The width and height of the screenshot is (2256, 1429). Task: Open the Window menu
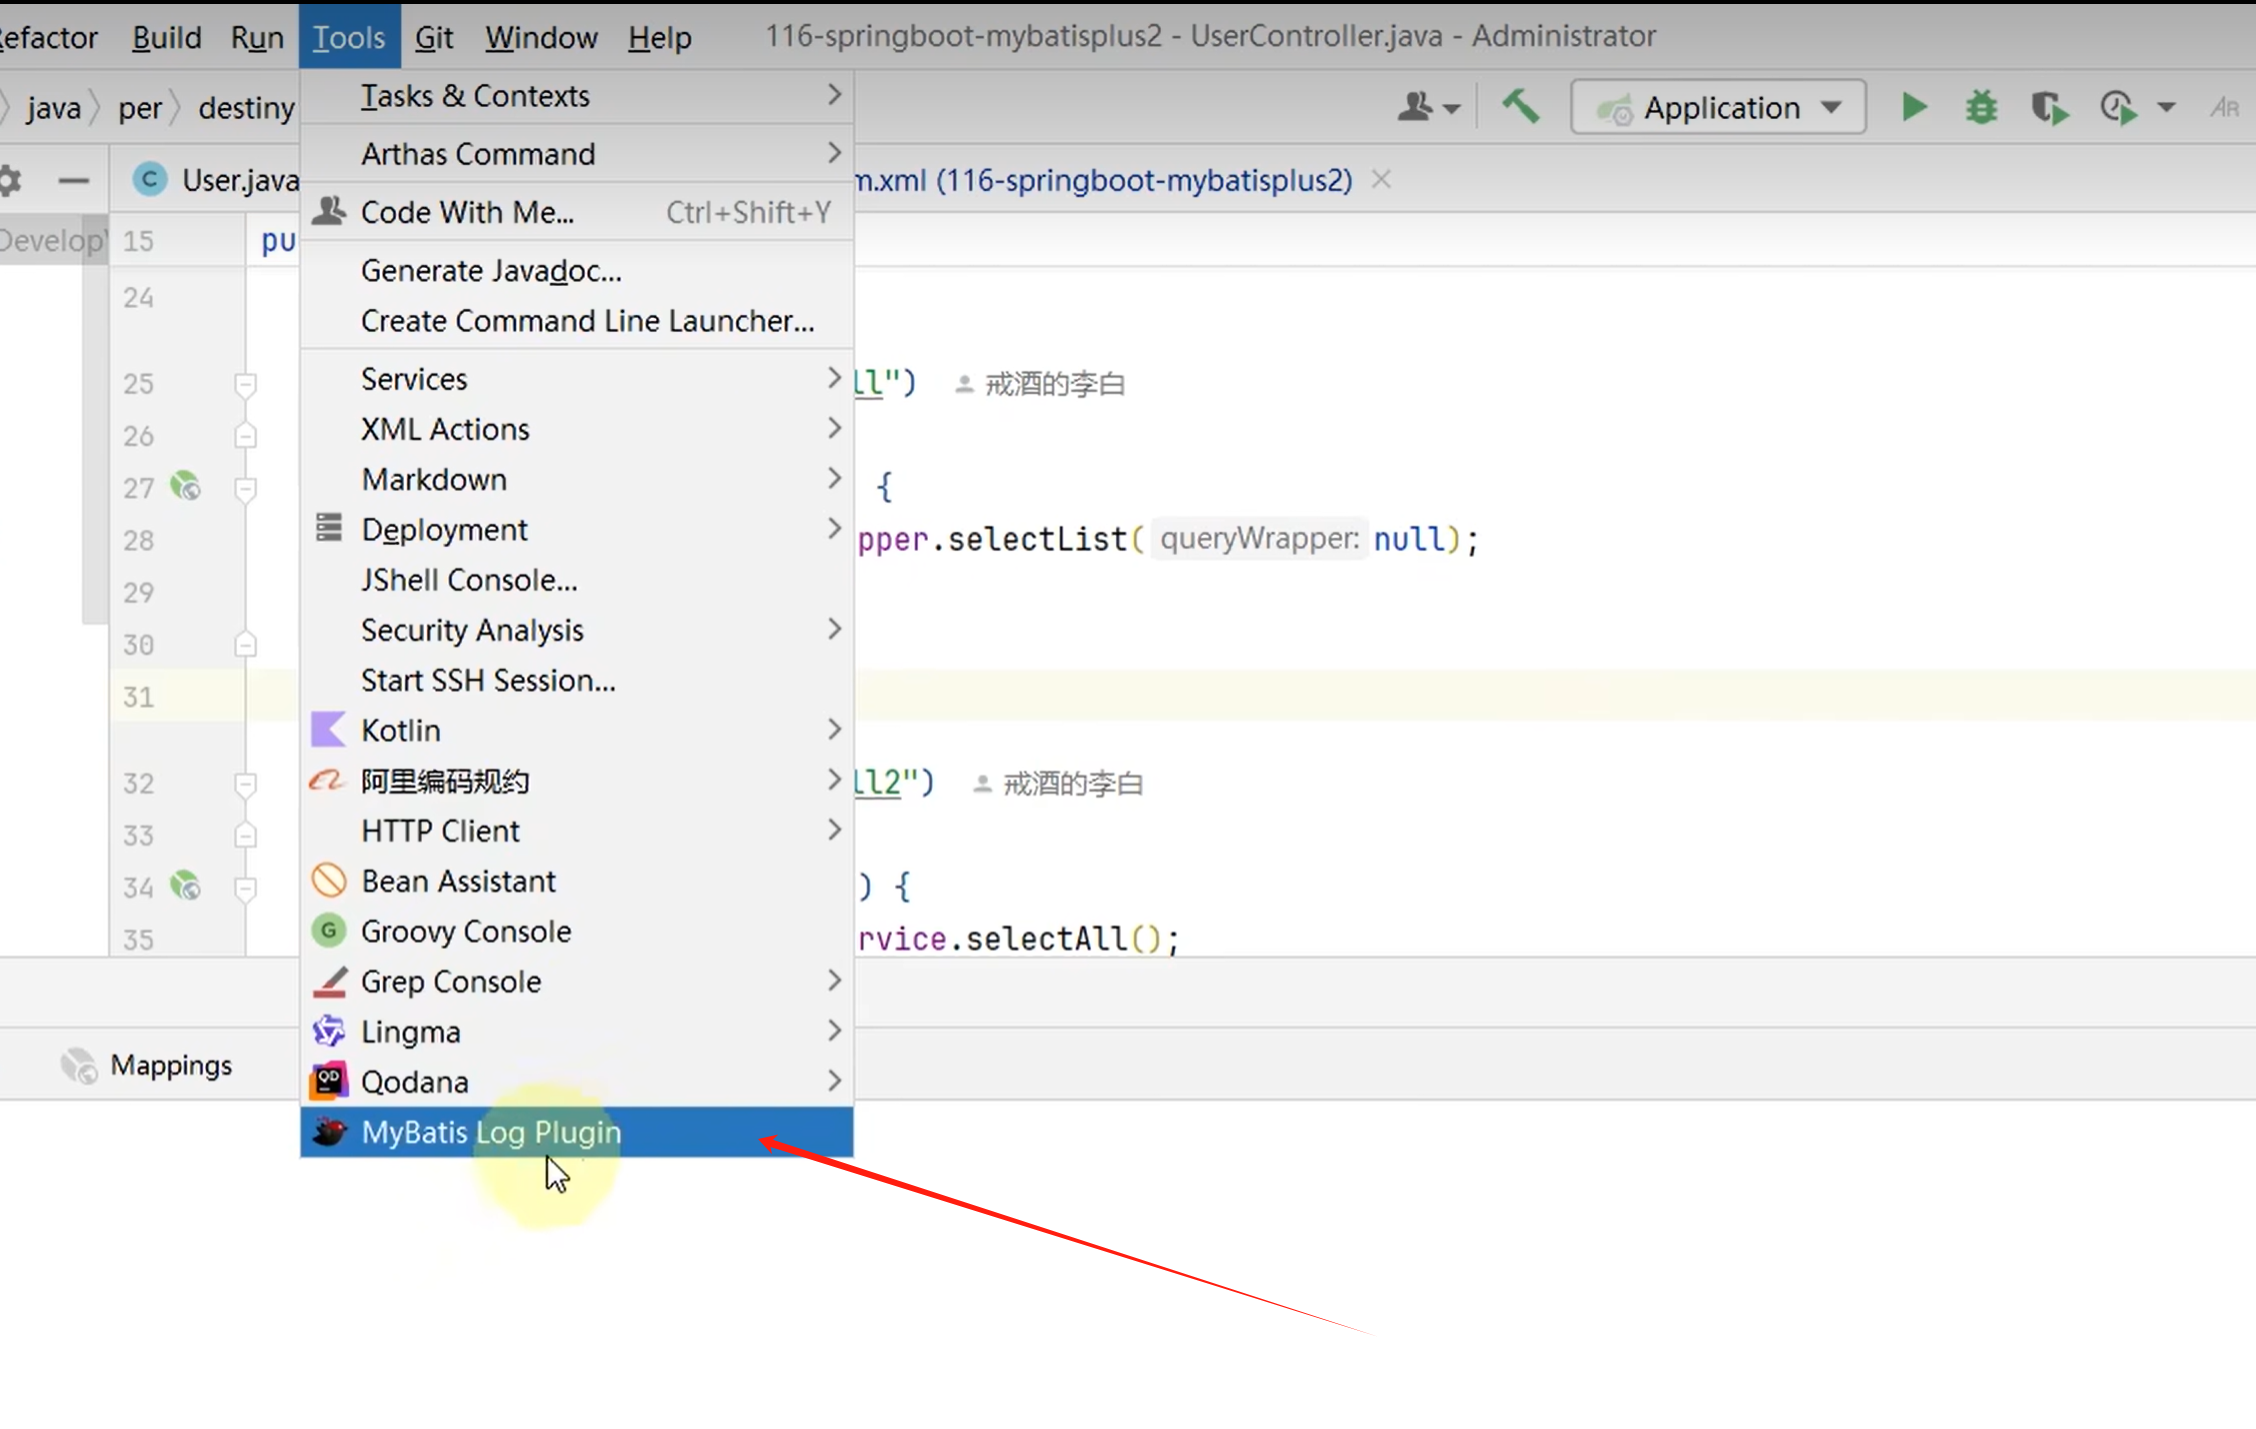[x=541, y=37]
